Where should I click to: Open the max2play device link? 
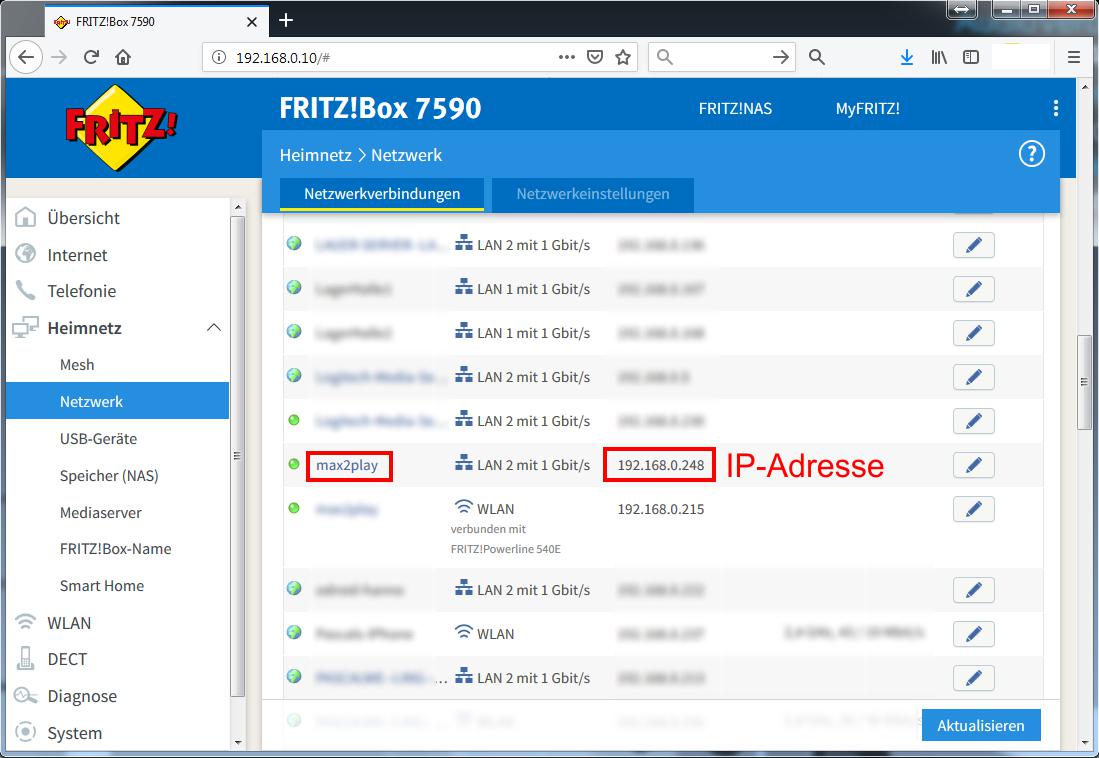coord(347,465)
